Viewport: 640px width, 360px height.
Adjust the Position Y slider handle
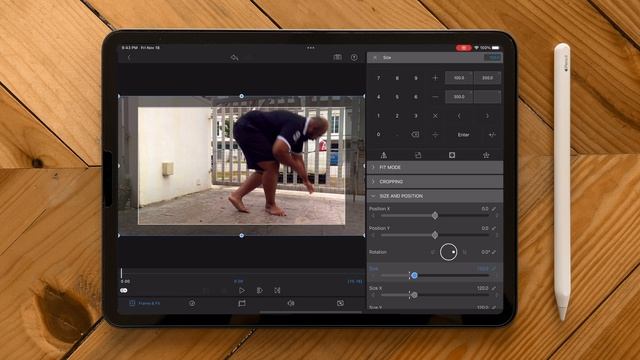click(435, 235)
